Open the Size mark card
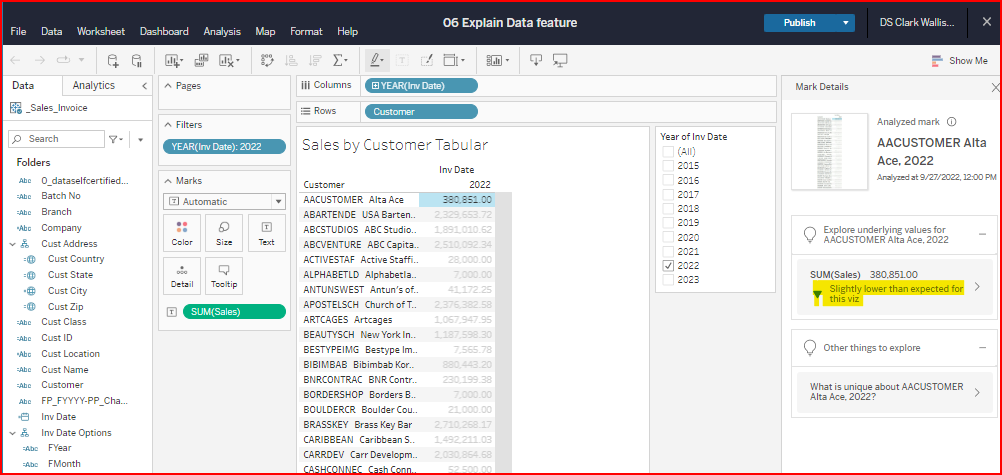The width and height of the screenshot is (1002, 475). click(x=224, y=232)
